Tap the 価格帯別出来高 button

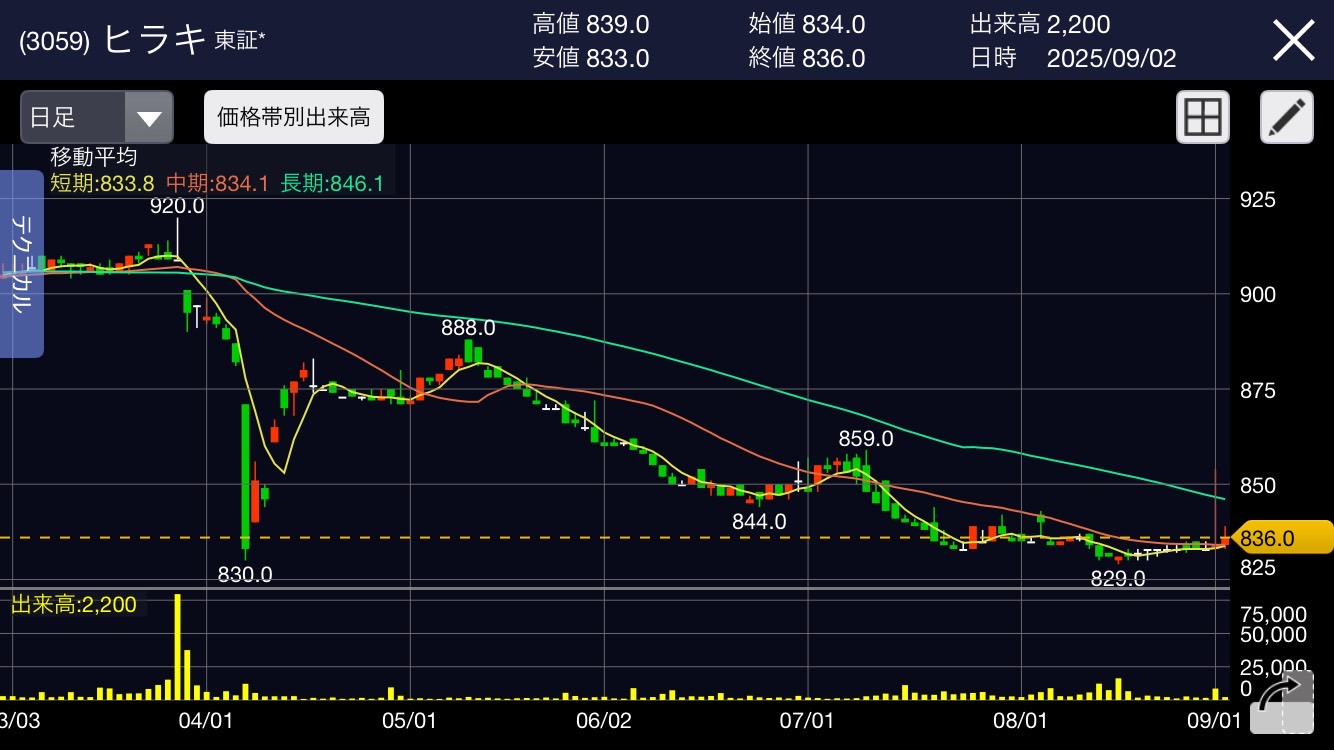click(x=294, y=118)
